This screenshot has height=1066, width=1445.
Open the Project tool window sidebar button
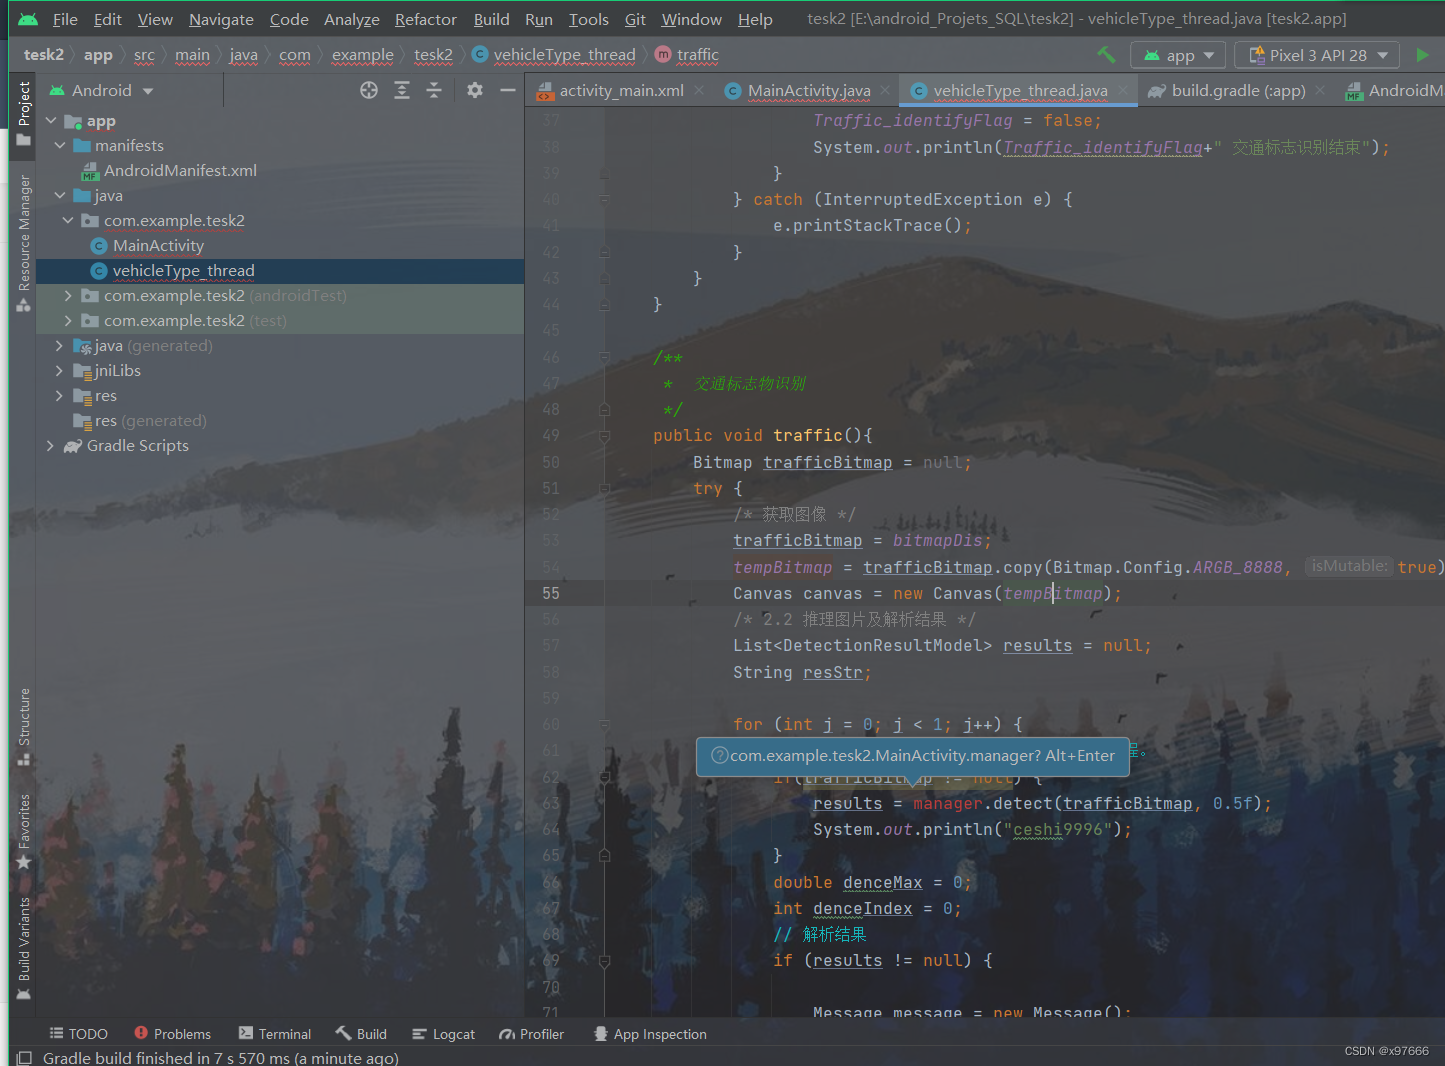tap(24, 113)
